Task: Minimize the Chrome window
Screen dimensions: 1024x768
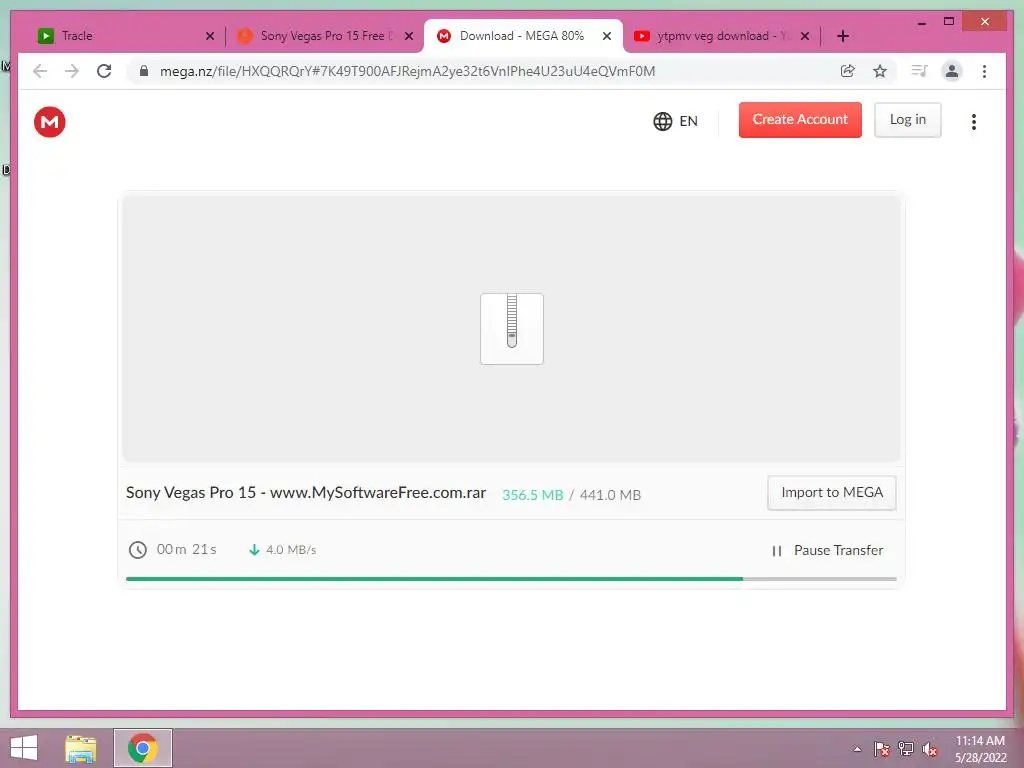Action: [x=921, y=22]
